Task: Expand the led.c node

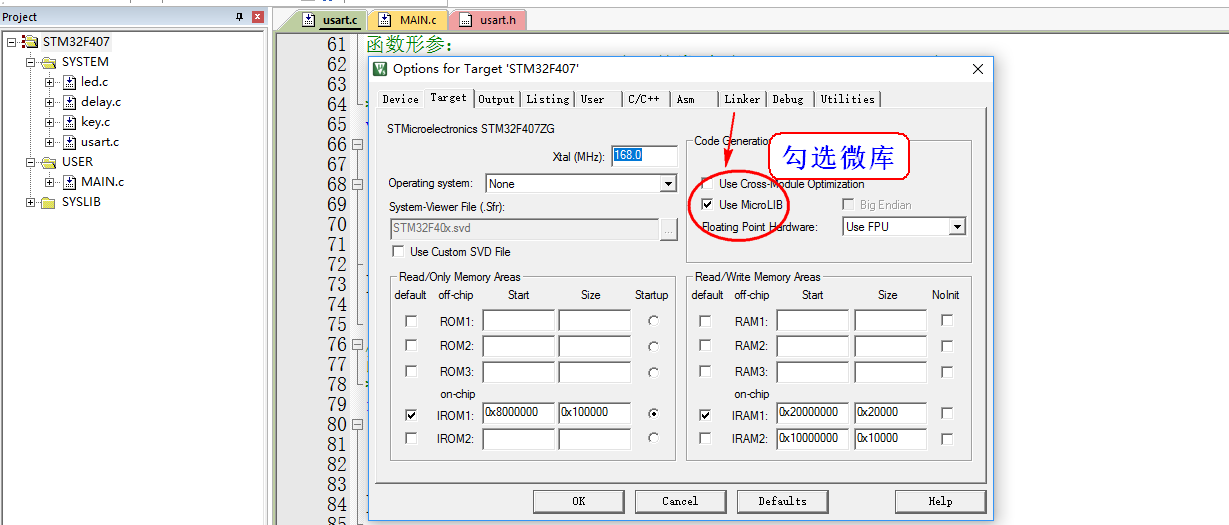Action: click(50, 82)
